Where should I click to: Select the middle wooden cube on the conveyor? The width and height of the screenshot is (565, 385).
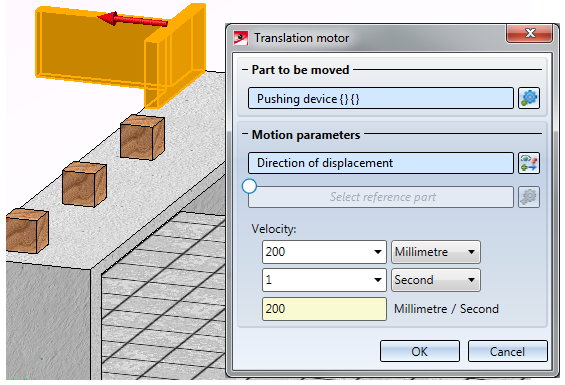coord(84,184)
